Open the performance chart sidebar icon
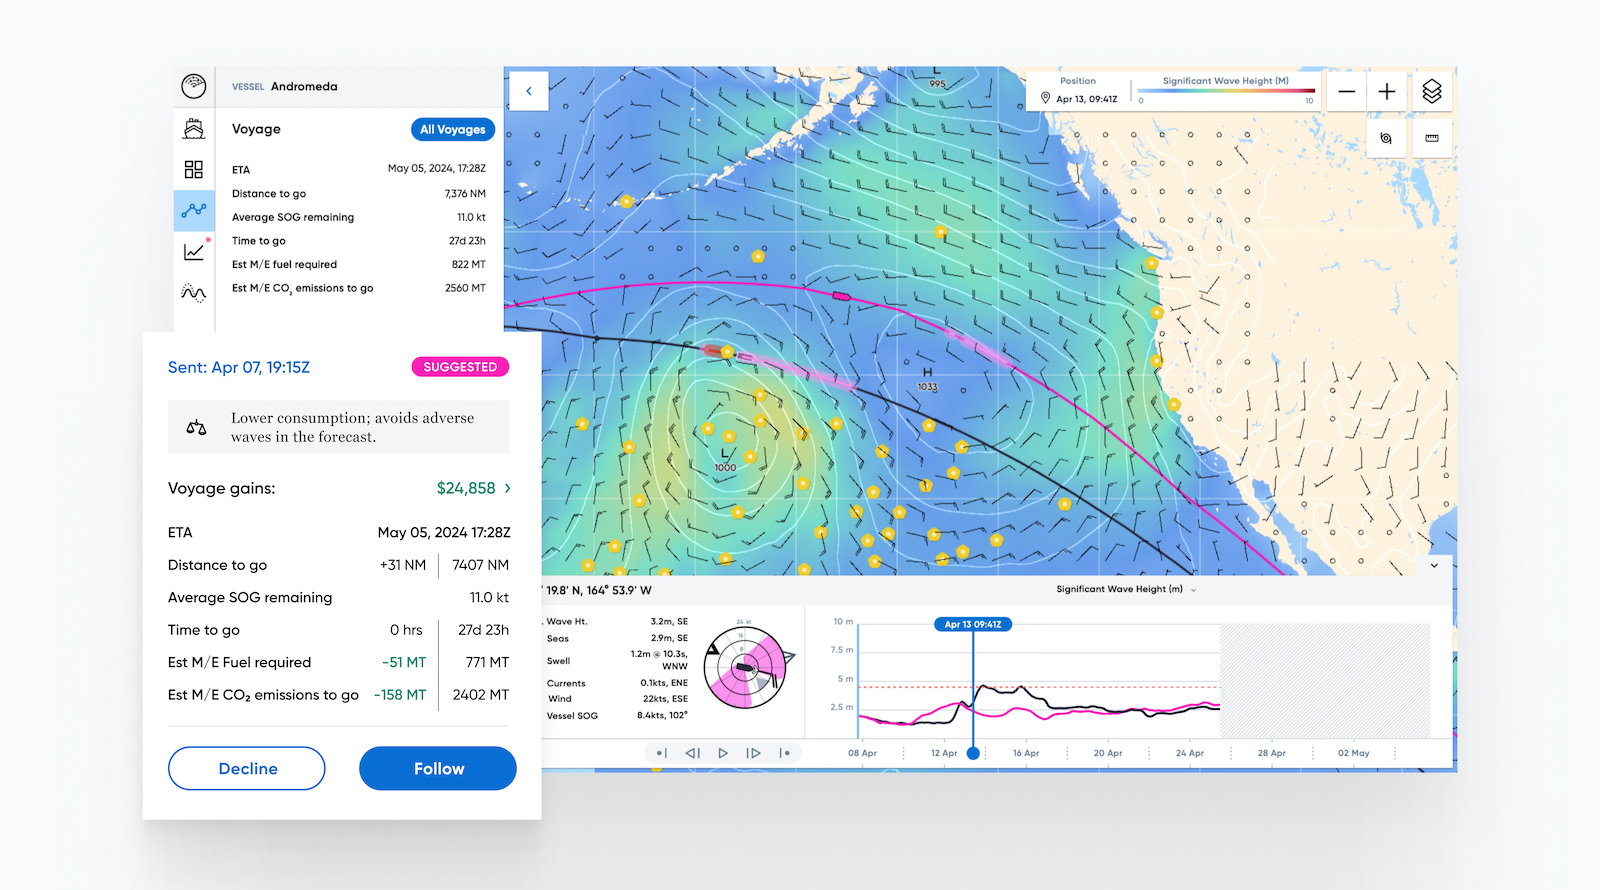Screen dimensions: 1600x890 pyautogui.click(x=194, y=252)
